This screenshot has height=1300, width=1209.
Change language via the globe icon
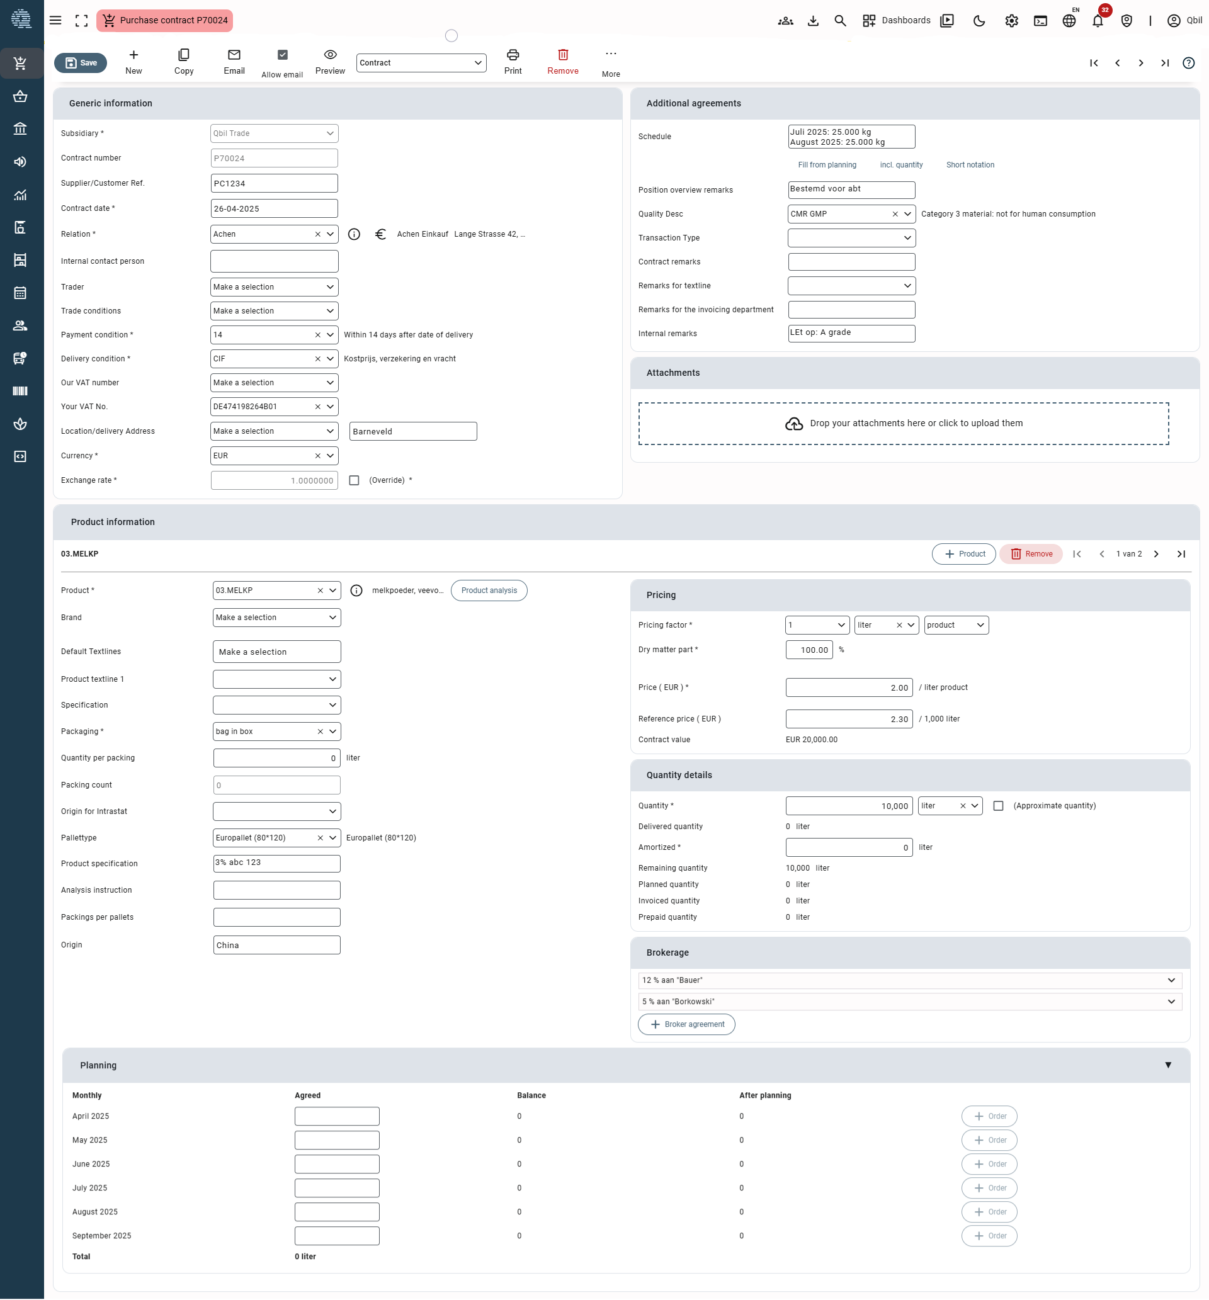coord(1069,20)
